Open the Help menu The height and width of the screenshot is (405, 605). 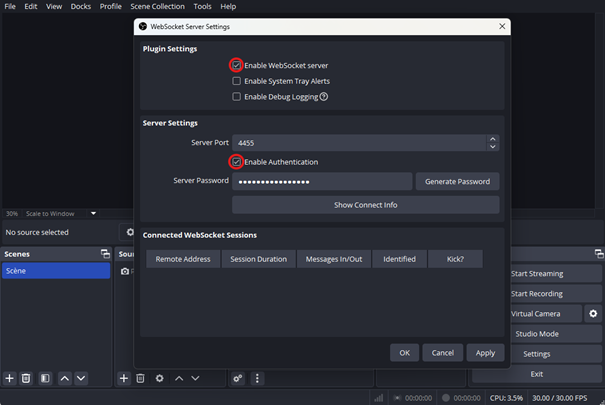(x=228, y=7)
